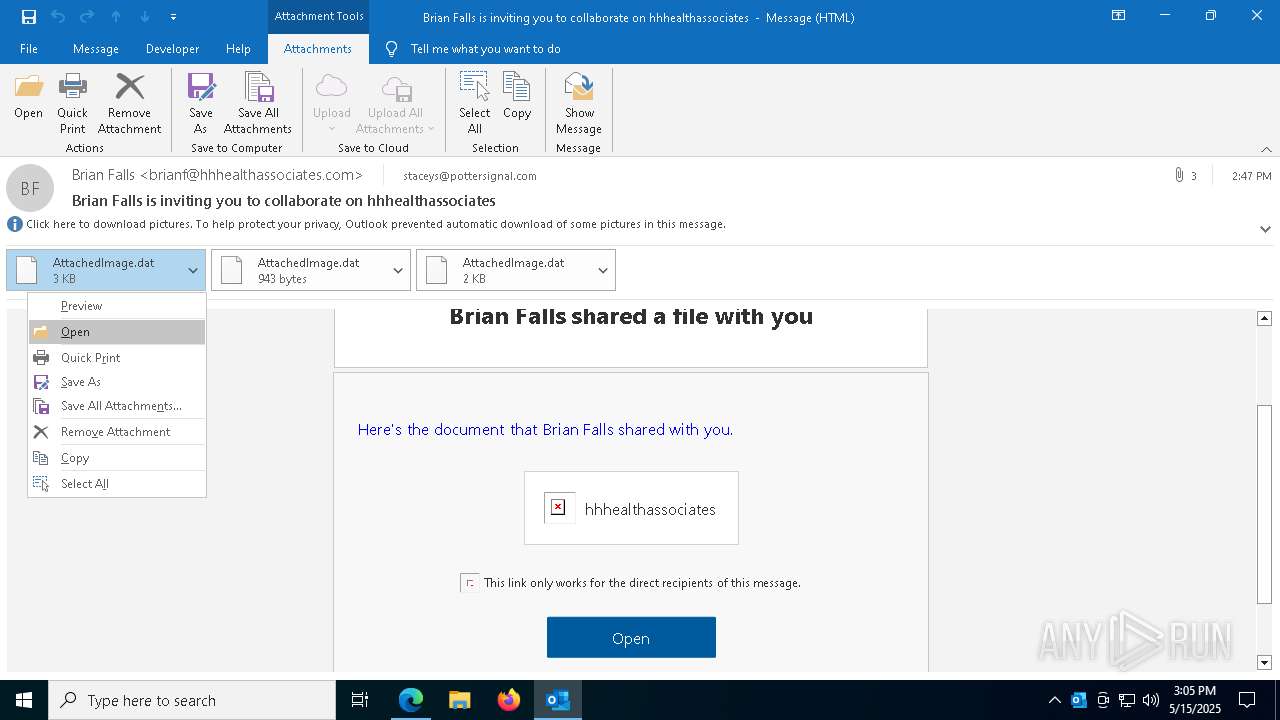Click the download pictures info bar
Screen dimensions: 1280x720
pyautogui.click(x=376, y=224)
